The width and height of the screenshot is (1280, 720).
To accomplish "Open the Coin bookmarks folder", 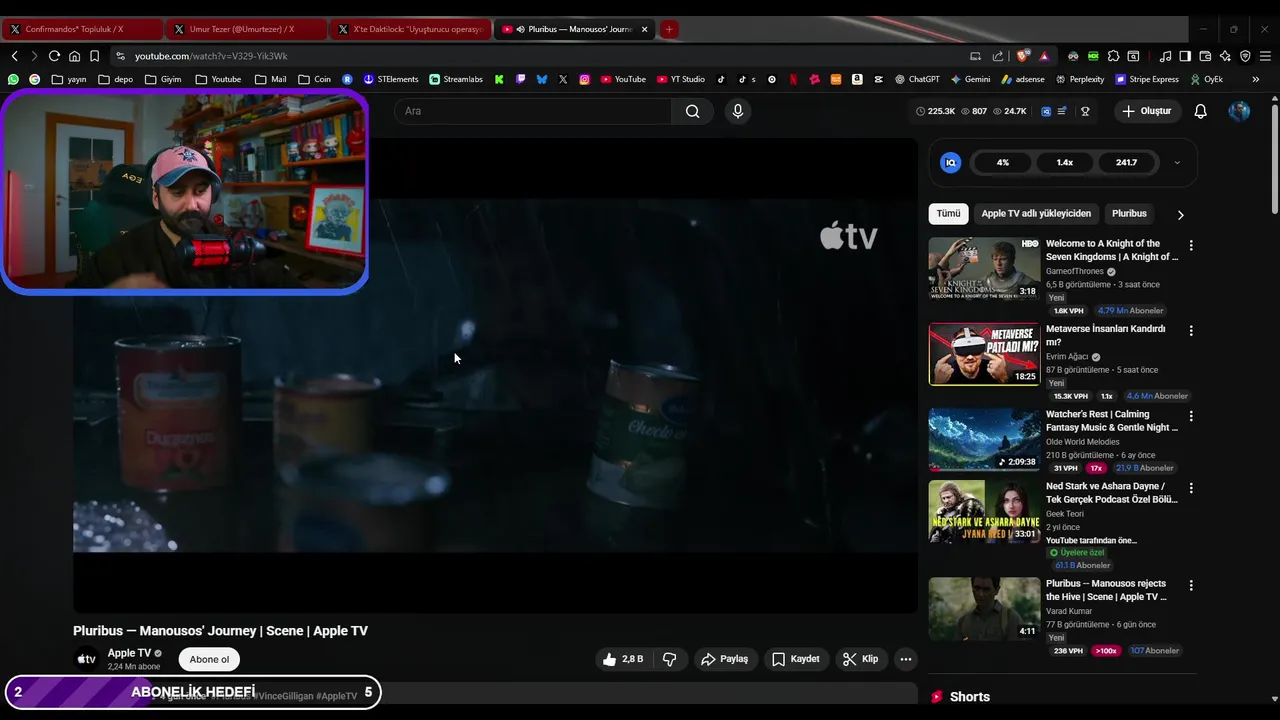I will point(314,79).
